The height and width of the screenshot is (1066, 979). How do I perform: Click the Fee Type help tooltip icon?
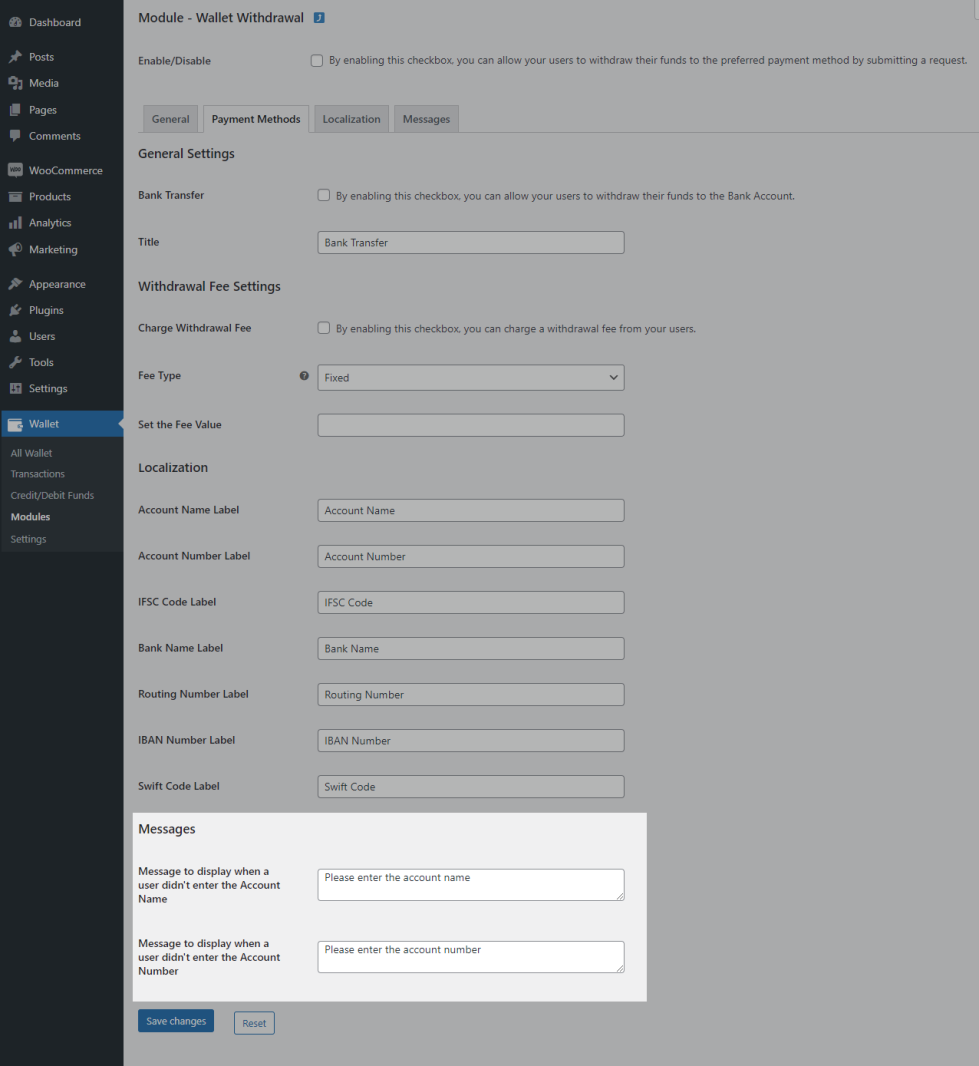click(x=304, y=376)
